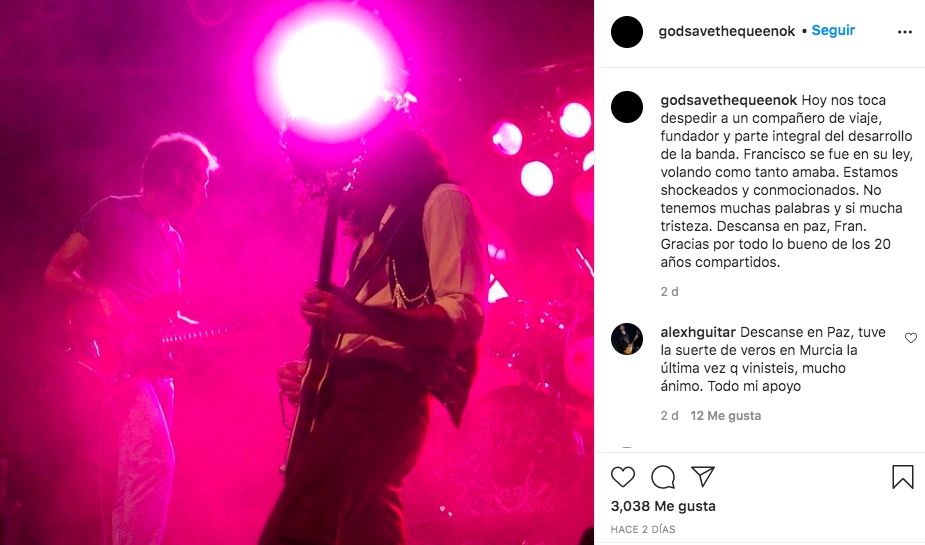View the 12 Me gusta on comment
Viewport: 925px width, 545px height.
coord(726,416)
